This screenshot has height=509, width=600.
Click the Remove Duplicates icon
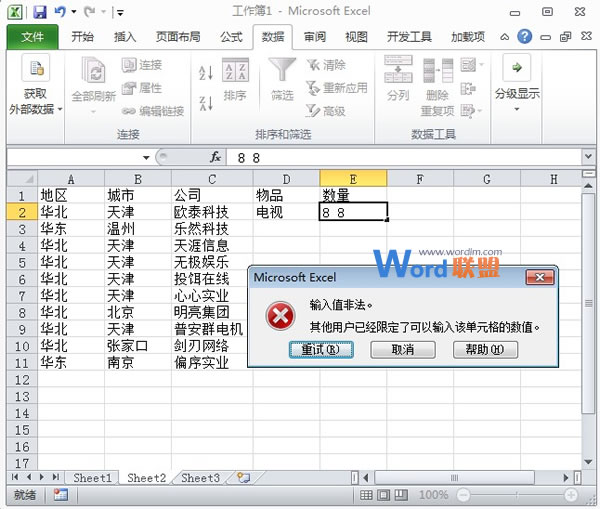point(438,70)
